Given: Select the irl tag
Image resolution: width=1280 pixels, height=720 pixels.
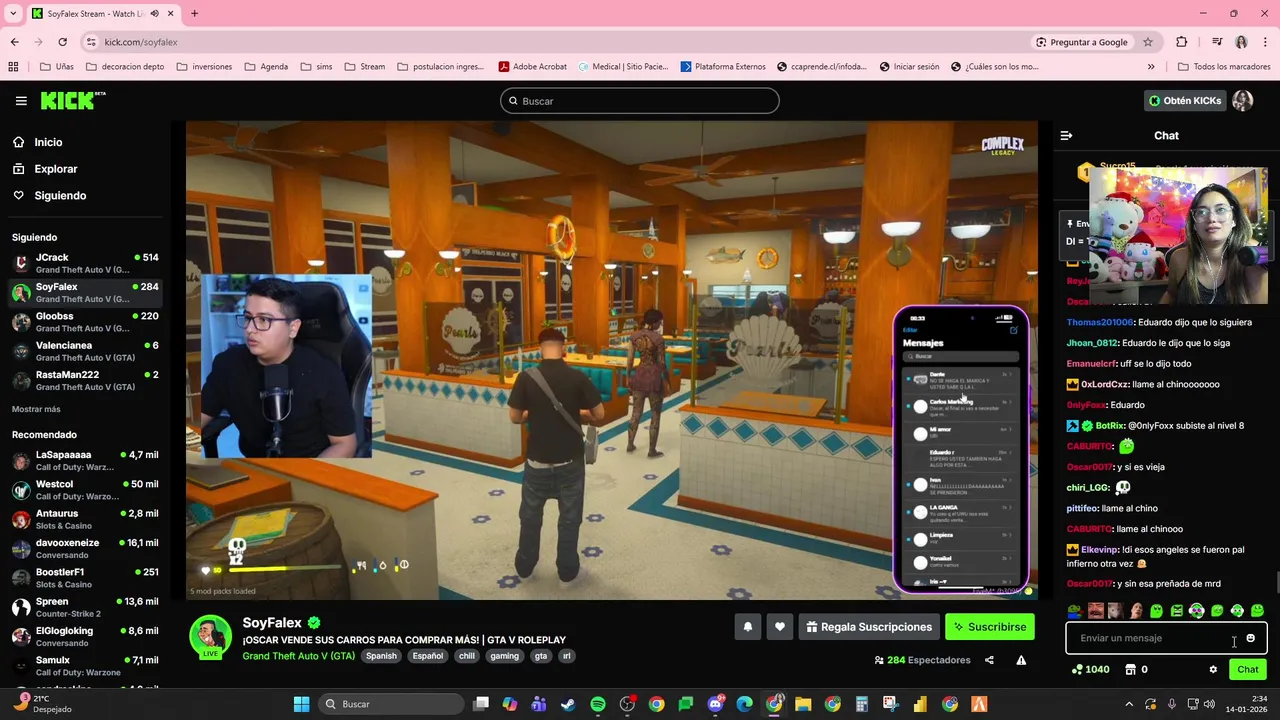Looking at the screenshot, I should [567, 656].
